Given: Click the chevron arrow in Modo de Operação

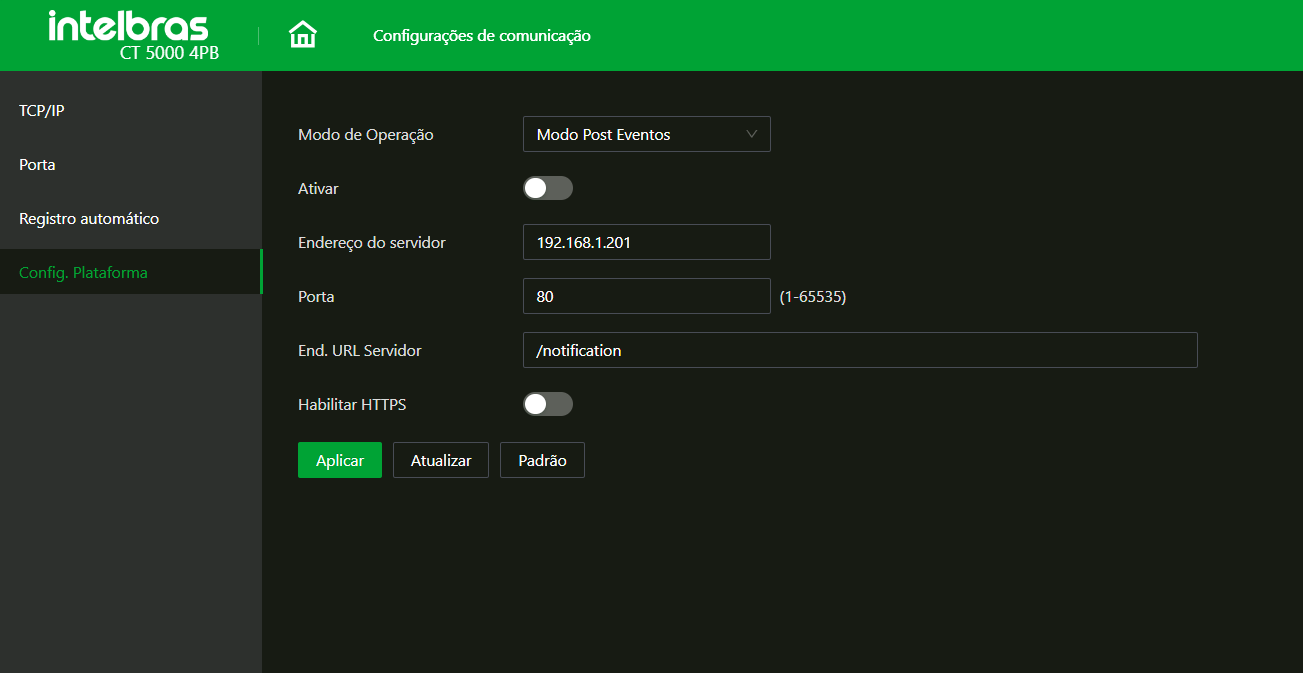Looking at the screenshot, I should click(752, 134).
